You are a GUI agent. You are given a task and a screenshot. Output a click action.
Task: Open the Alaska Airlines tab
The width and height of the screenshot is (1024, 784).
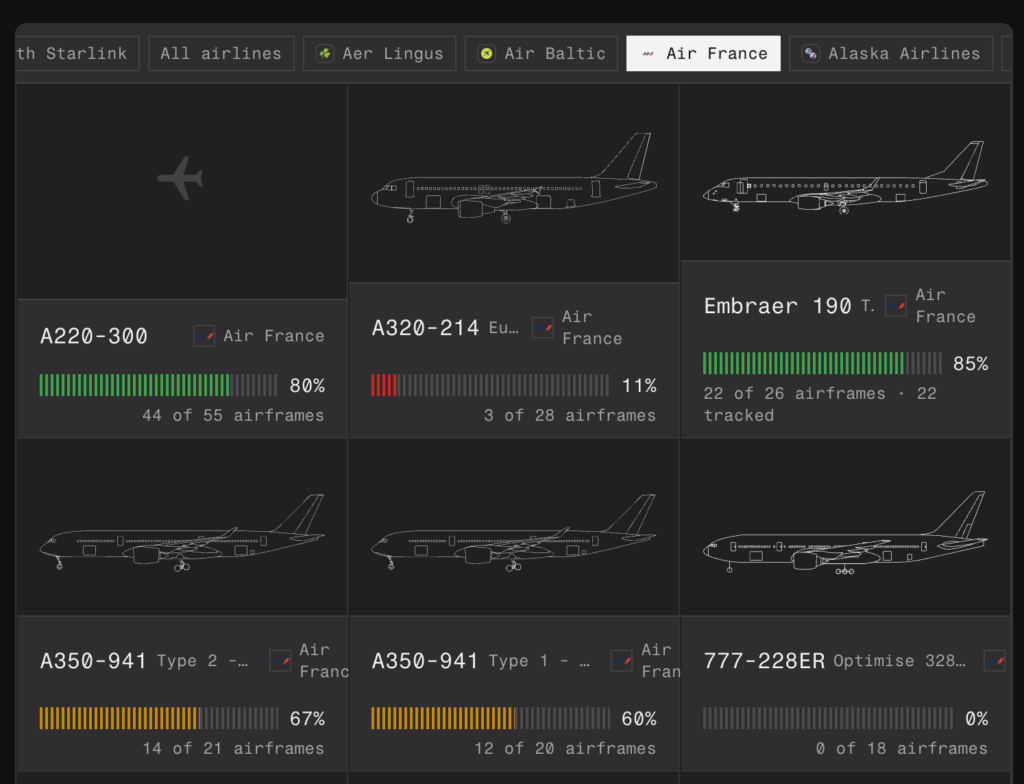tap(891, 54)
